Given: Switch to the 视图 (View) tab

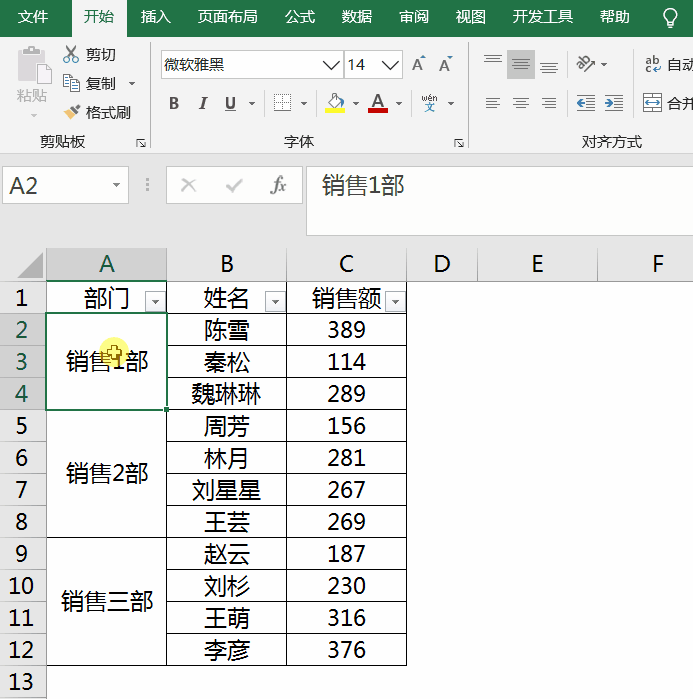Looking at the screenshot, I should 471,17.
